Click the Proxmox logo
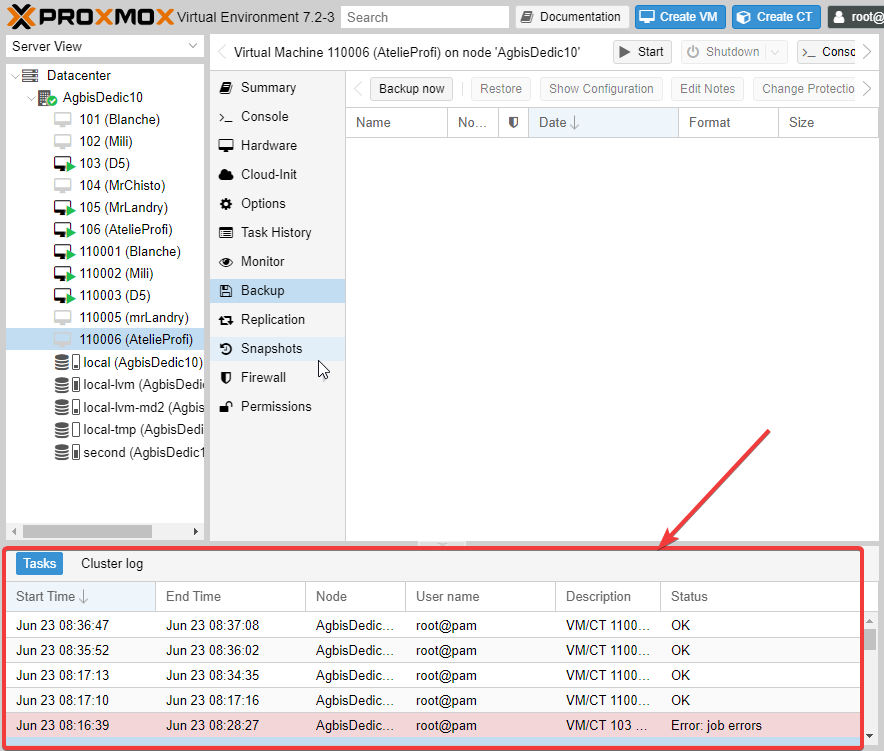Image resolution: width=884 pixels, height=751 pixels. pyautogui.click(x=90, y=17)
